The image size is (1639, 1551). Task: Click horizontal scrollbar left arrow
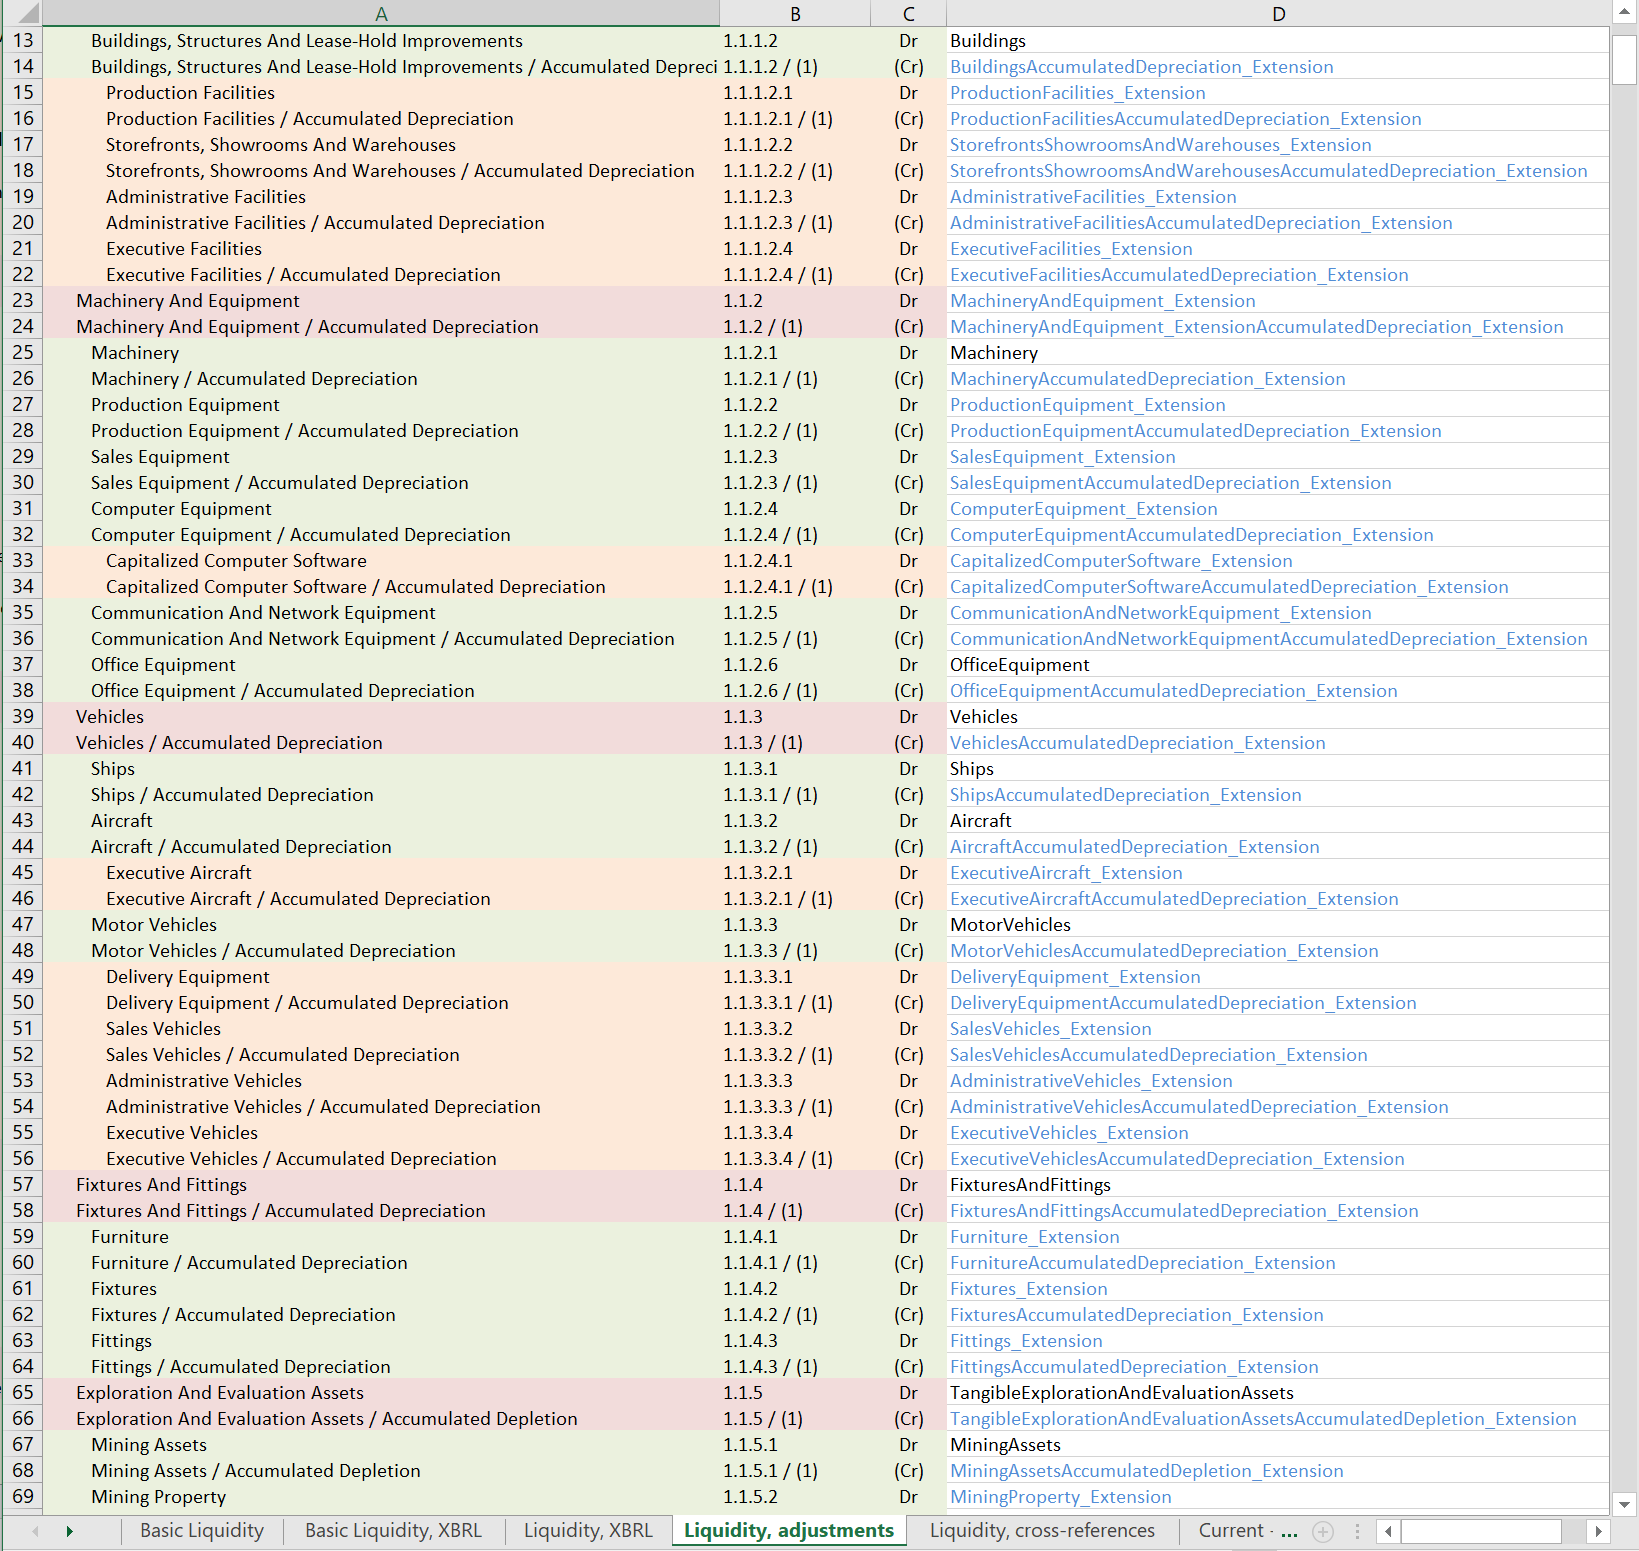click(x=1388, y=1531)
